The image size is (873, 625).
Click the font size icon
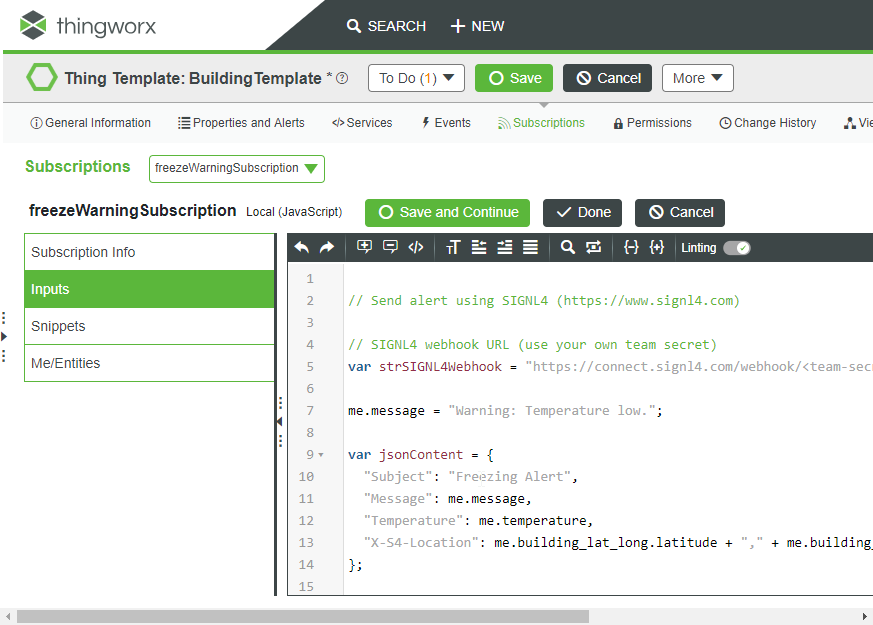click(x=453, y=247)
